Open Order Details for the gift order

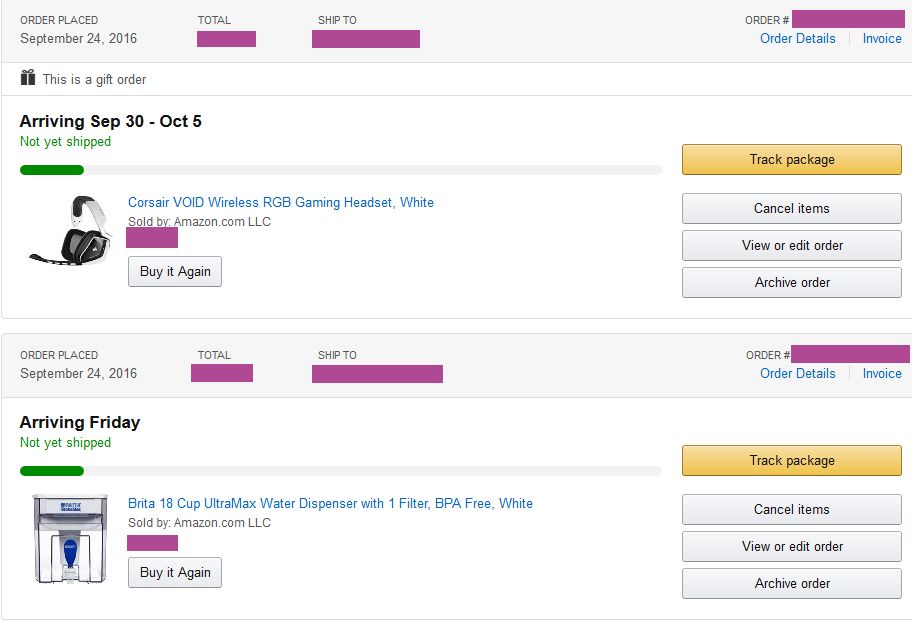coord(797,39)
